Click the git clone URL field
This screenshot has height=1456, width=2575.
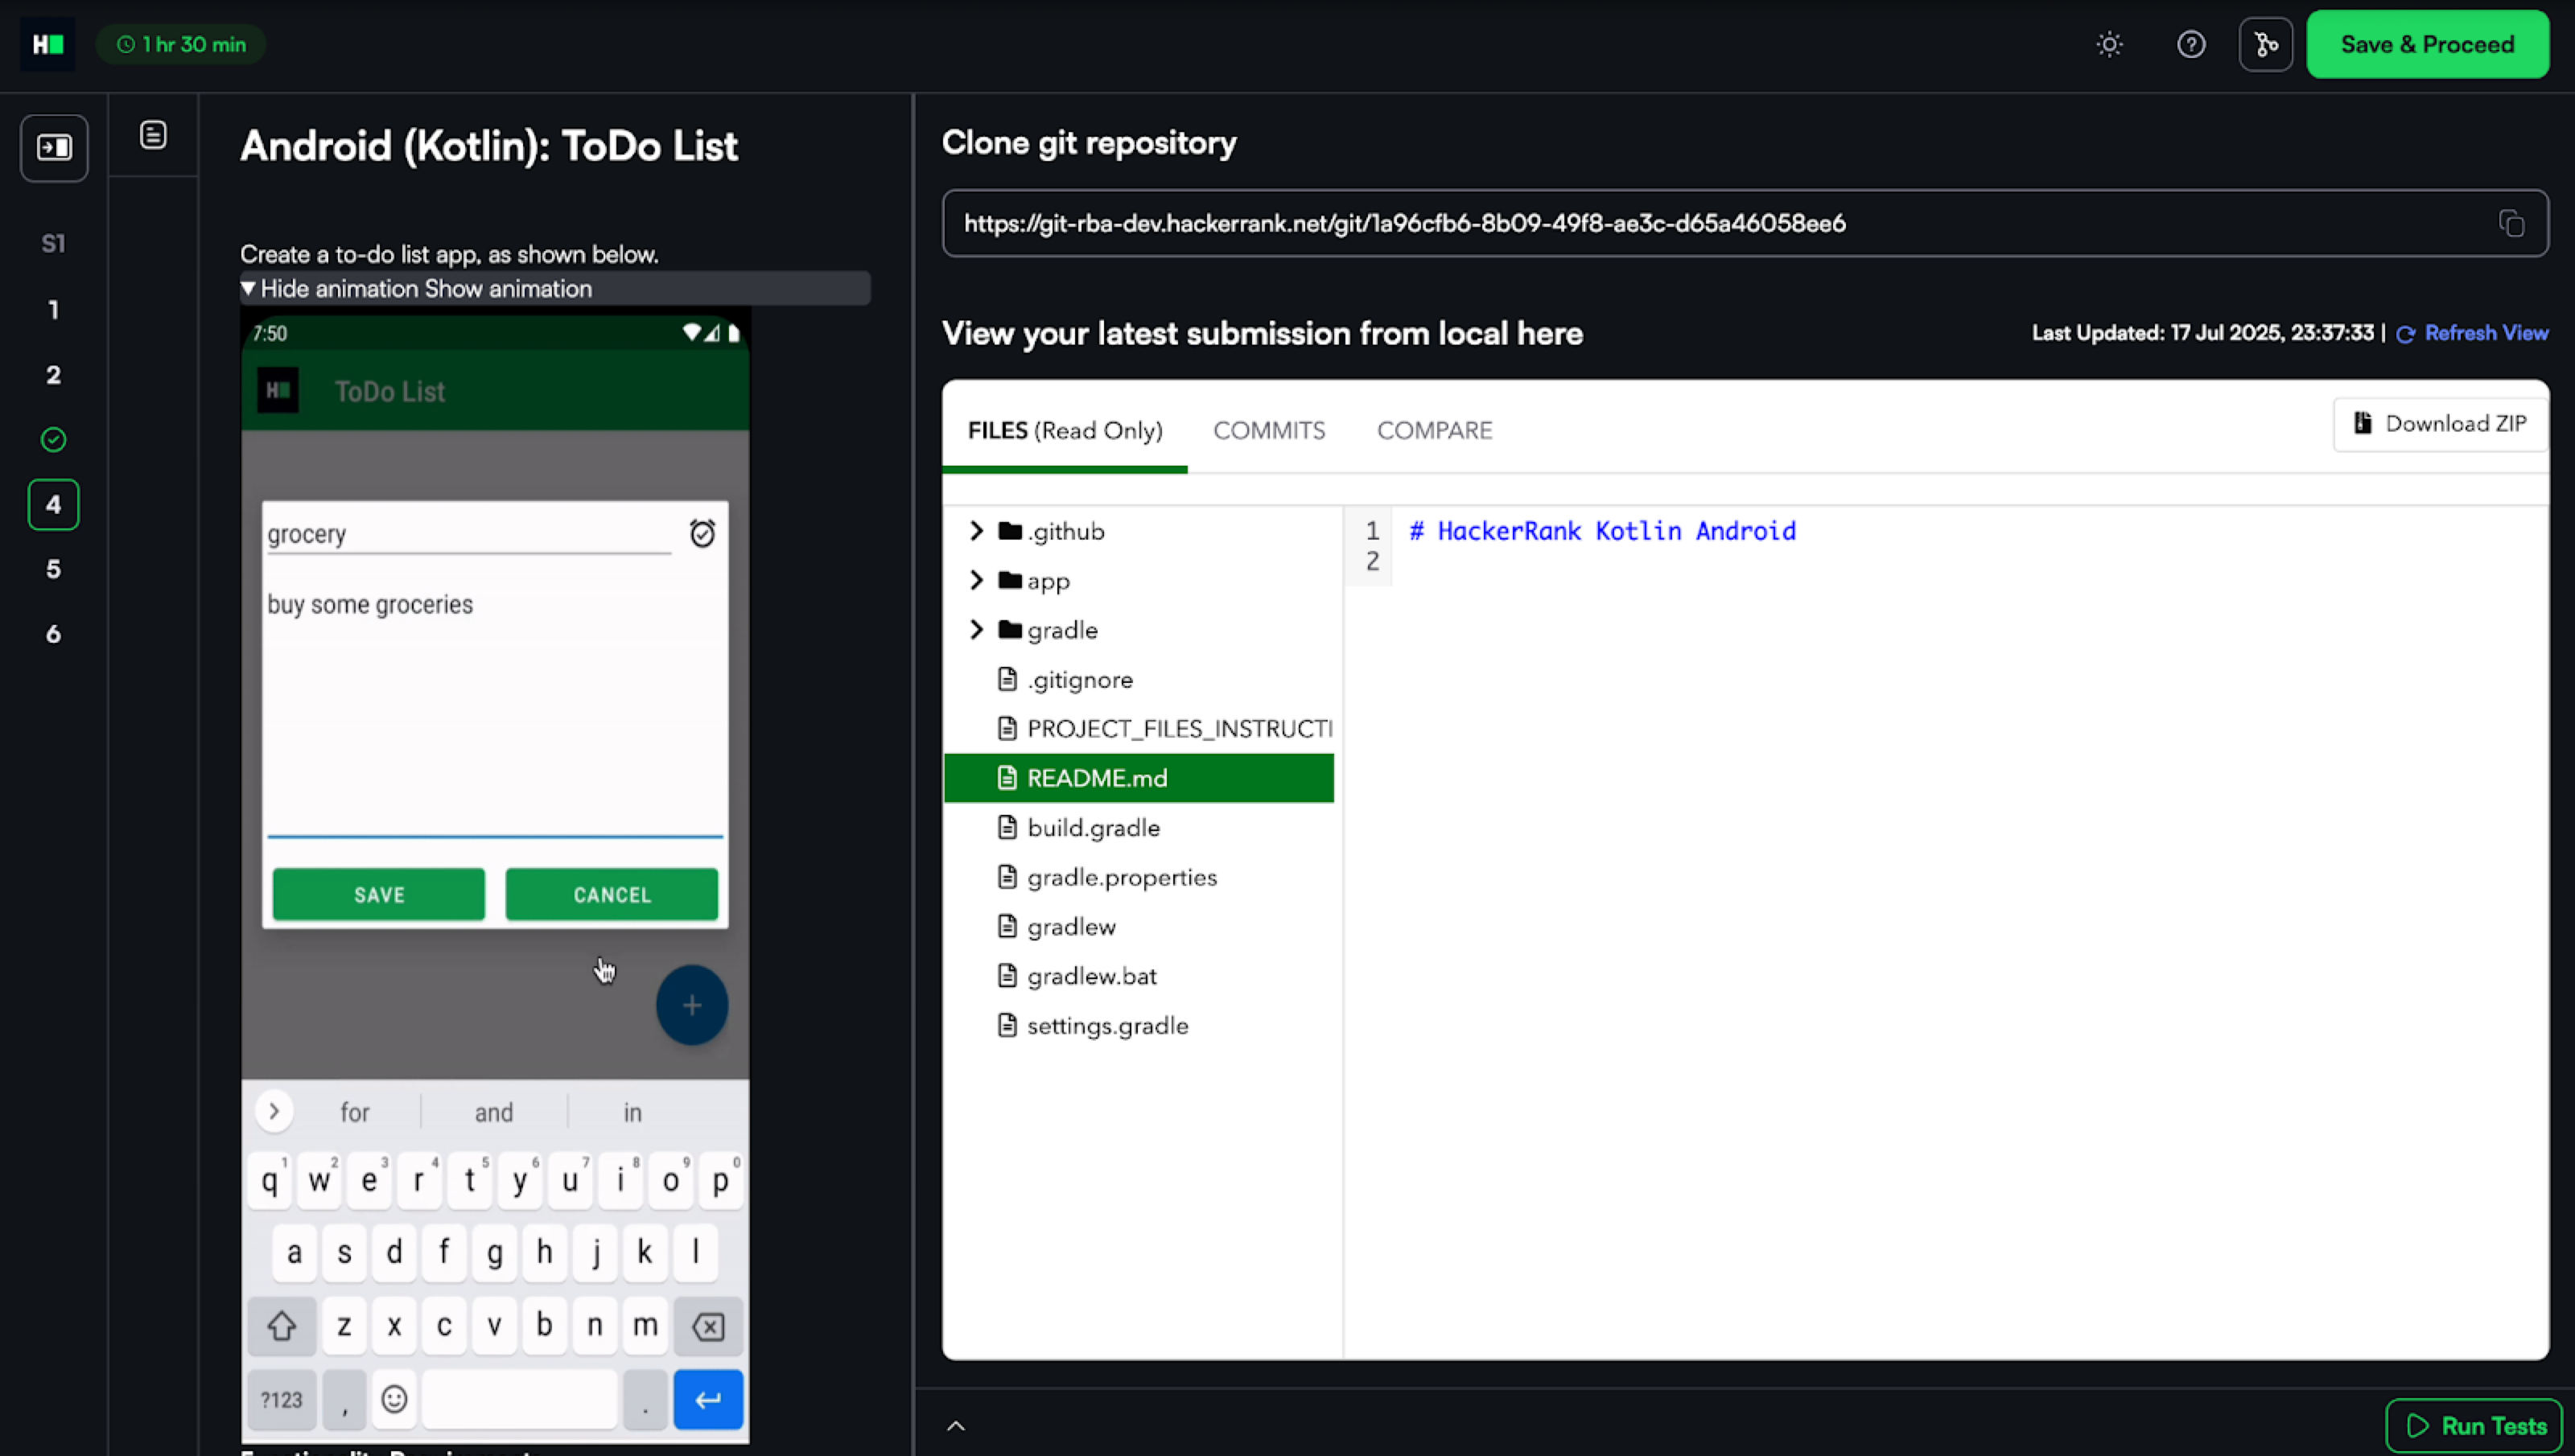(1744, 223)
